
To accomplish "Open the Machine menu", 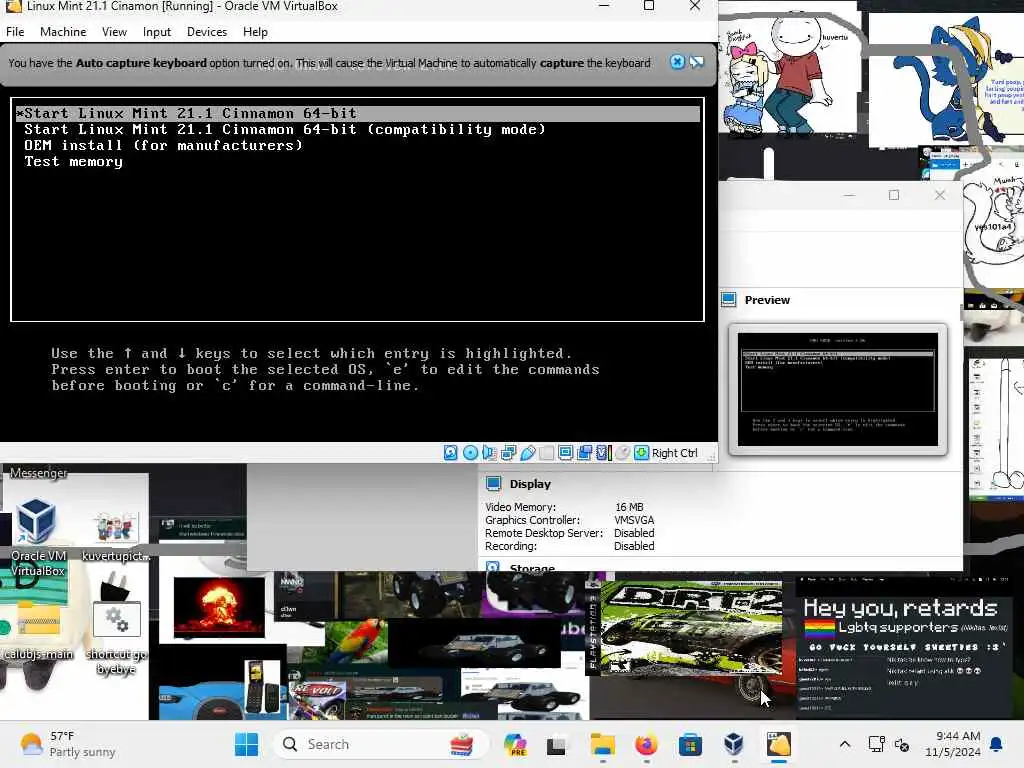I will coord(63,32).
